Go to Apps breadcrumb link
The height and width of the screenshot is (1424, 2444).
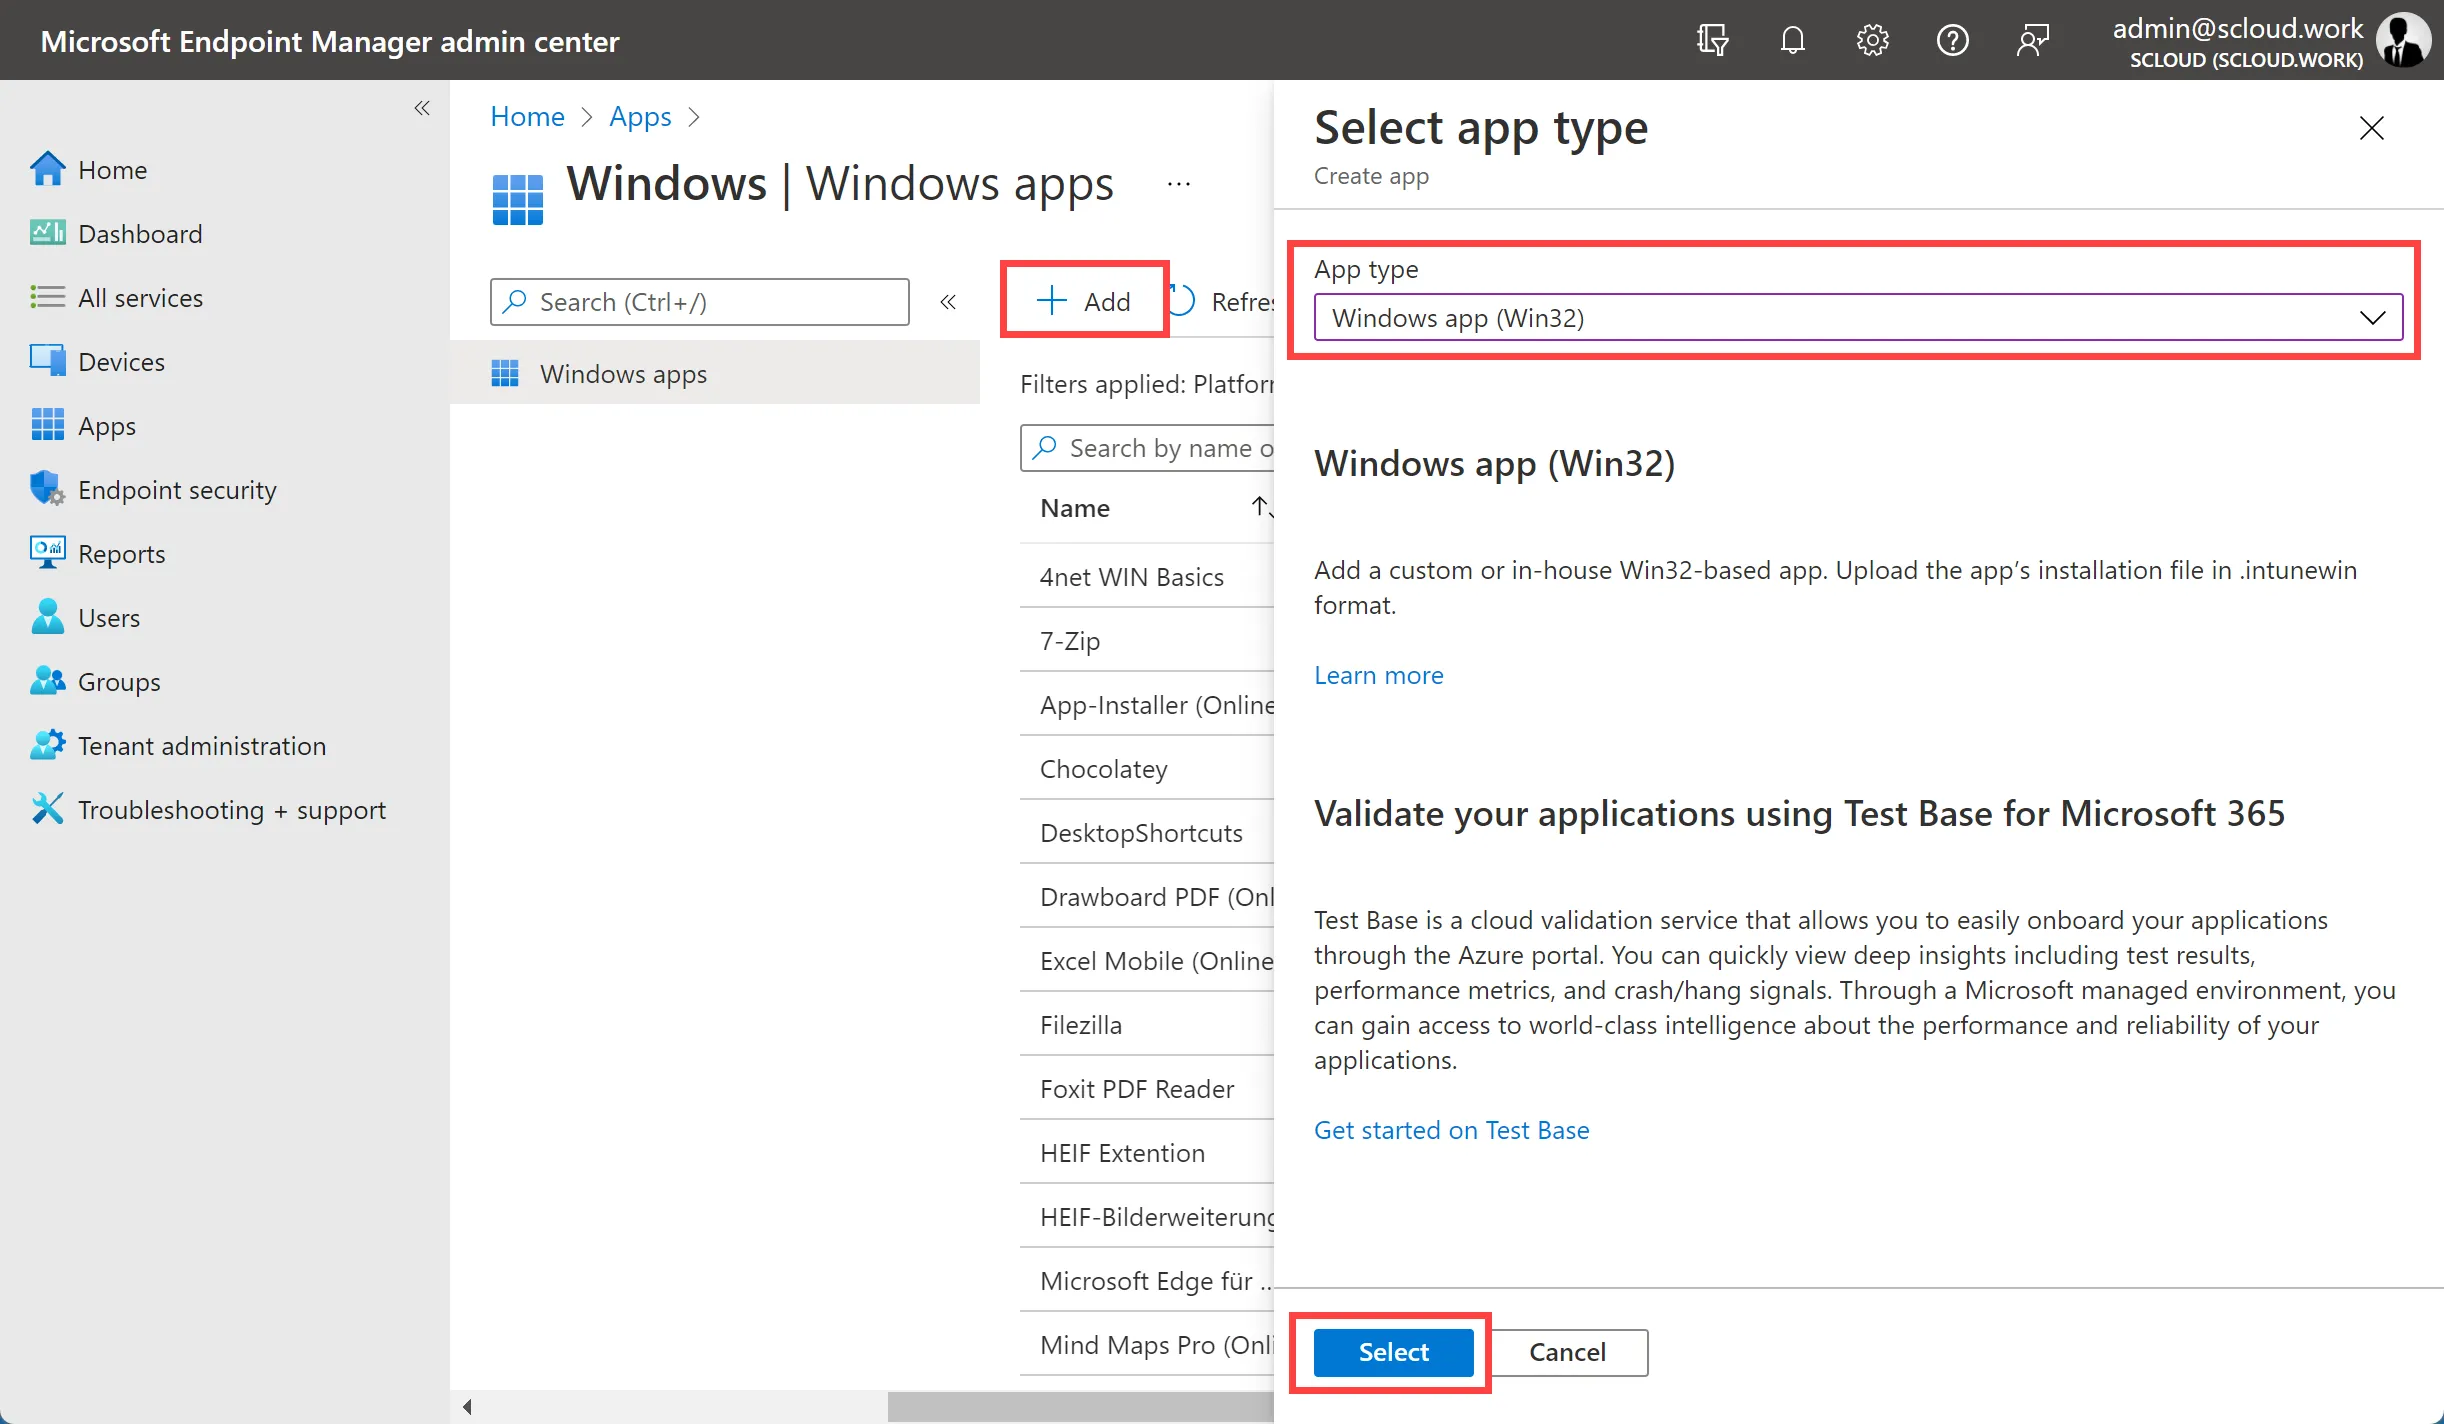640,116
